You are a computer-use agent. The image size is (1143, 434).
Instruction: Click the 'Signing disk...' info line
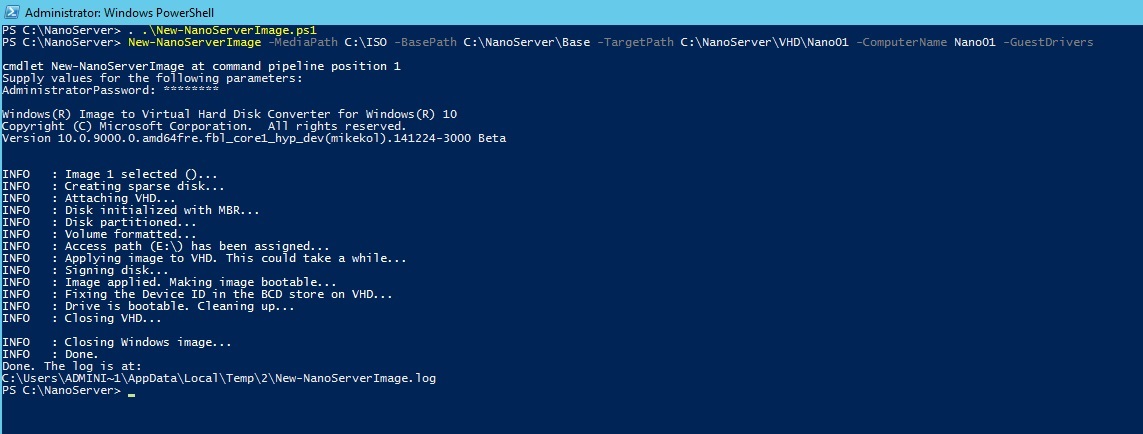point(86,270)
